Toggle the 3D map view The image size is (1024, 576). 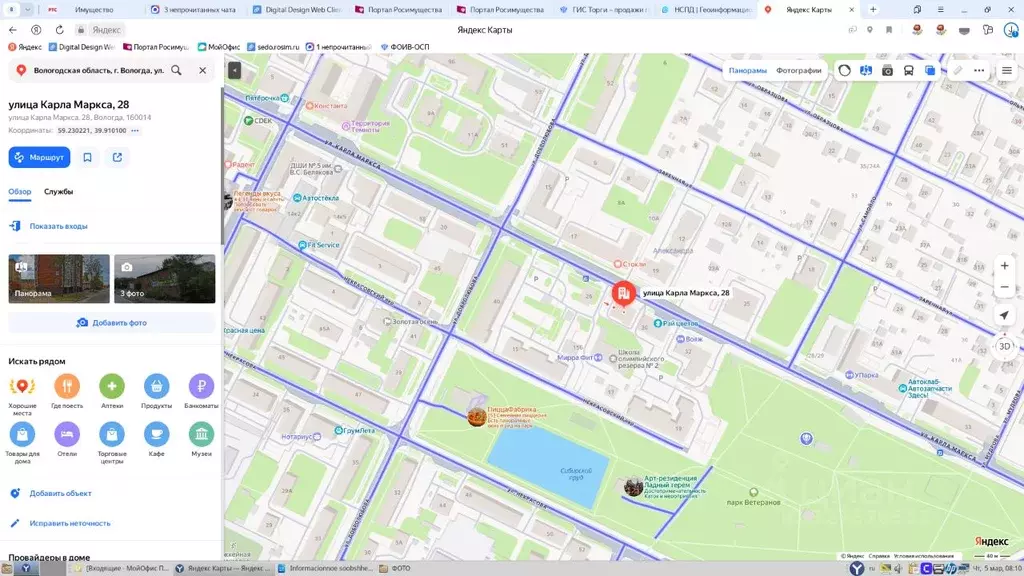tap(1004, 346)
